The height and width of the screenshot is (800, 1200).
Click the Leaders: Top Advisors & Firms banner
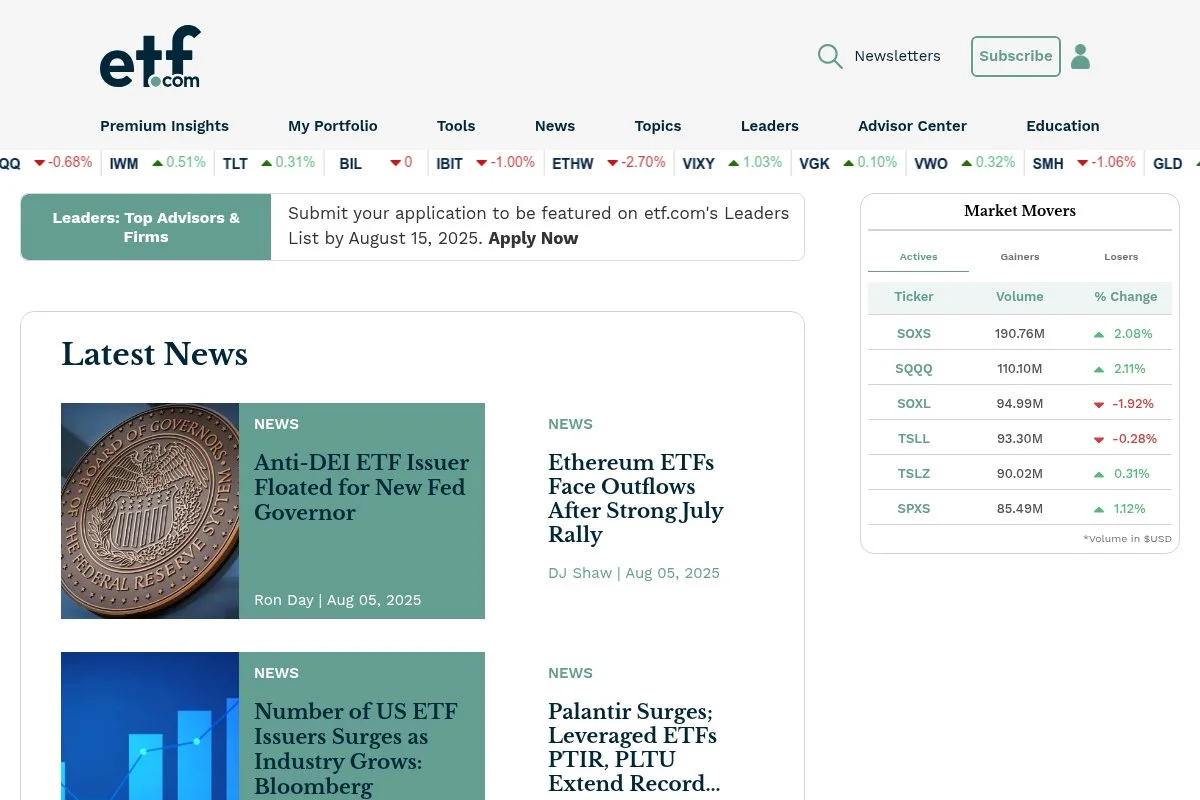coord(146,227)
